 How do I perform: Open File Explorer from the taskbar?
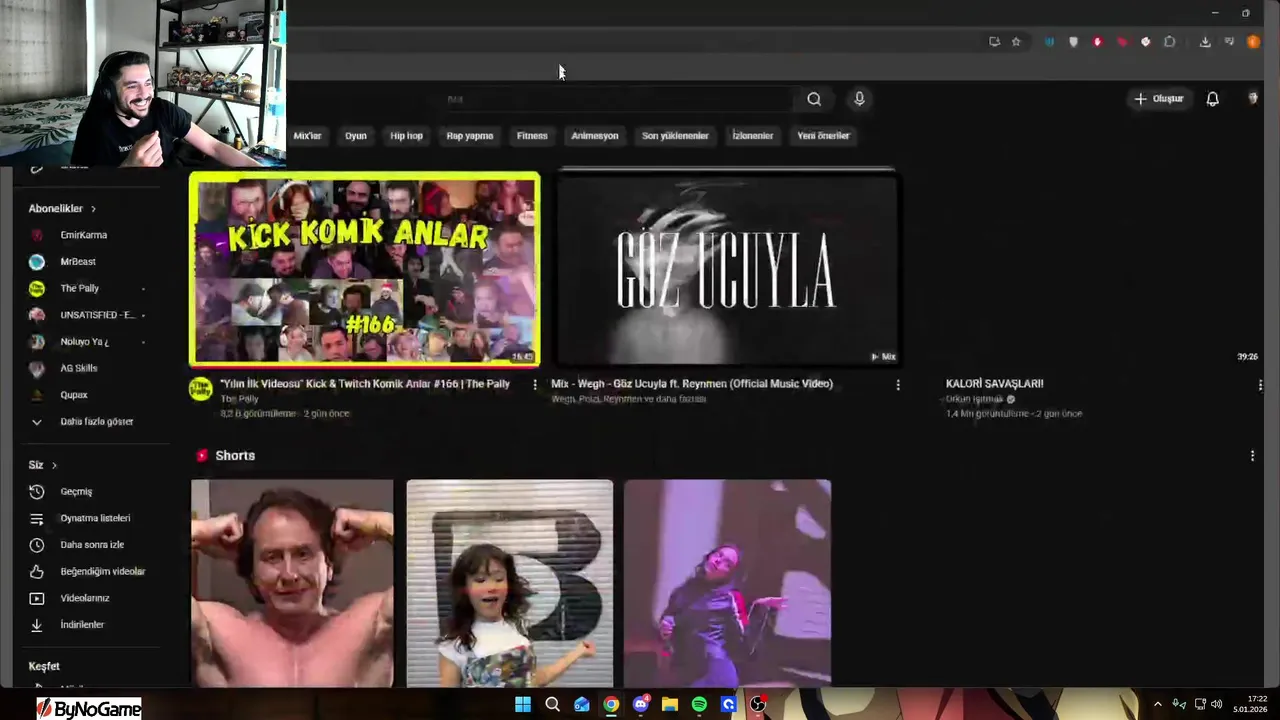point(670,704)
